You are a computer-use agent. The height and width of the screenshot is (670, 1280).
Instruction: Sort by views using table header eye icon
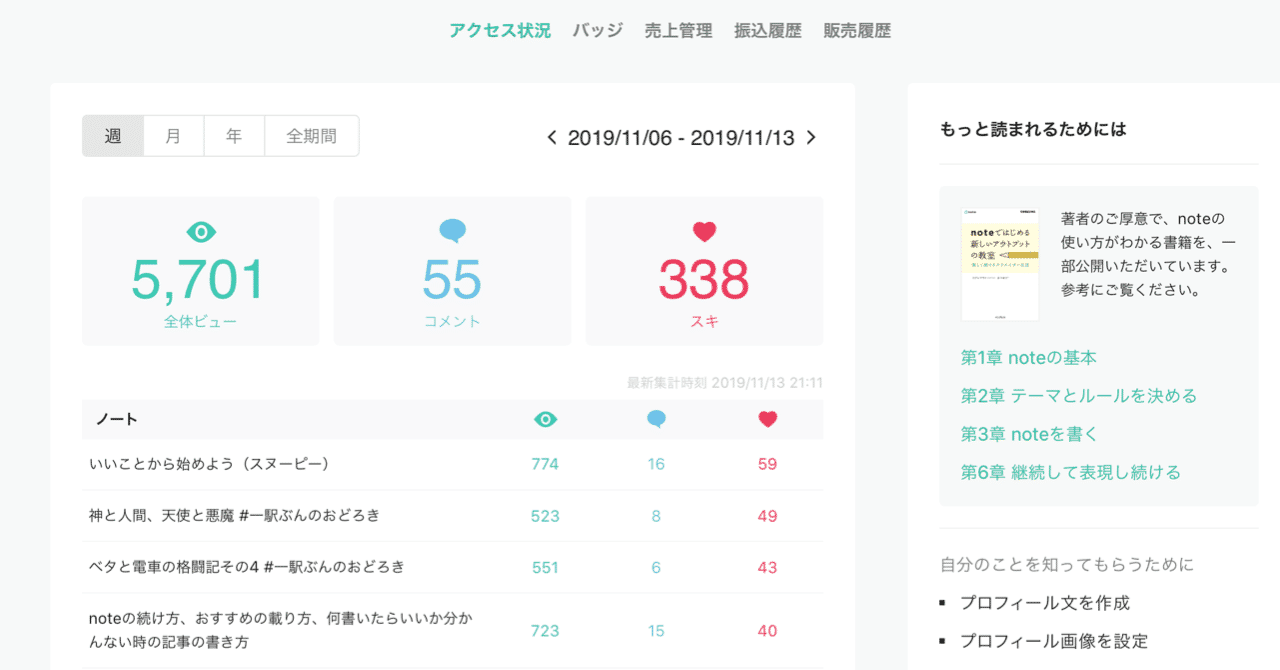(x=545, y=420)
